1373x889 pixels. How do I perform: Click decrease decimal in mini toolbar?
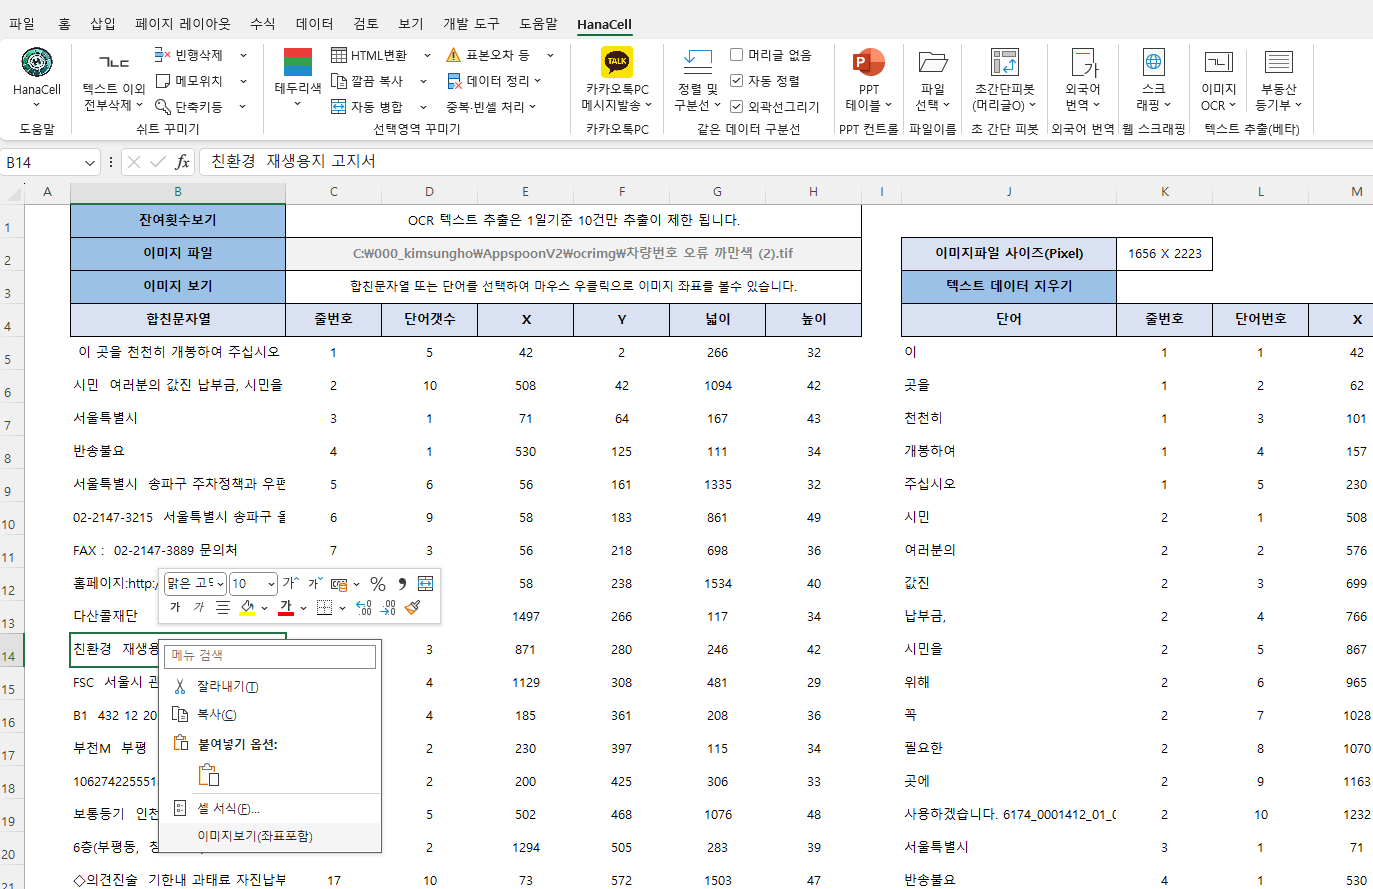(388, 607)
